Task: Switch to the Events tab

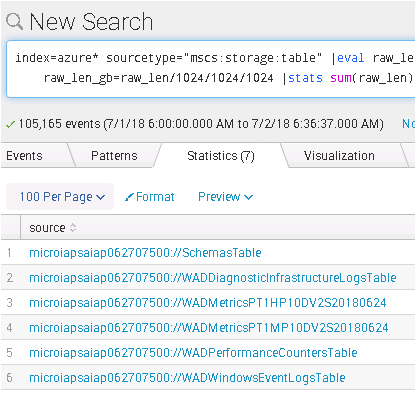Action: (x=24, y=156)
